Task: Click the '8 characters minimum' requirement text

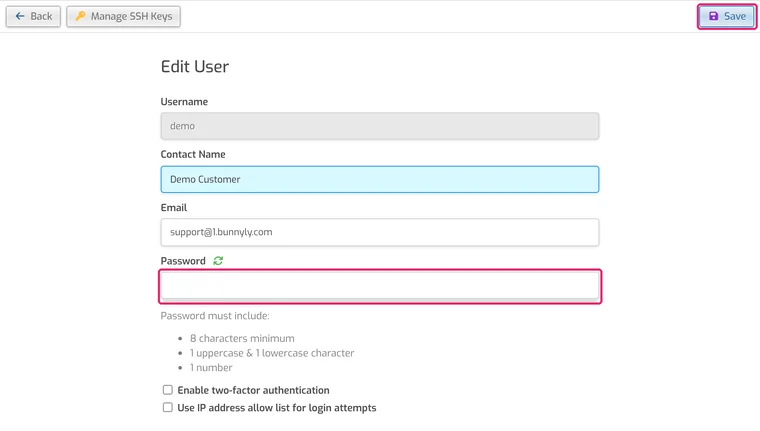Action: coord(242,338)
